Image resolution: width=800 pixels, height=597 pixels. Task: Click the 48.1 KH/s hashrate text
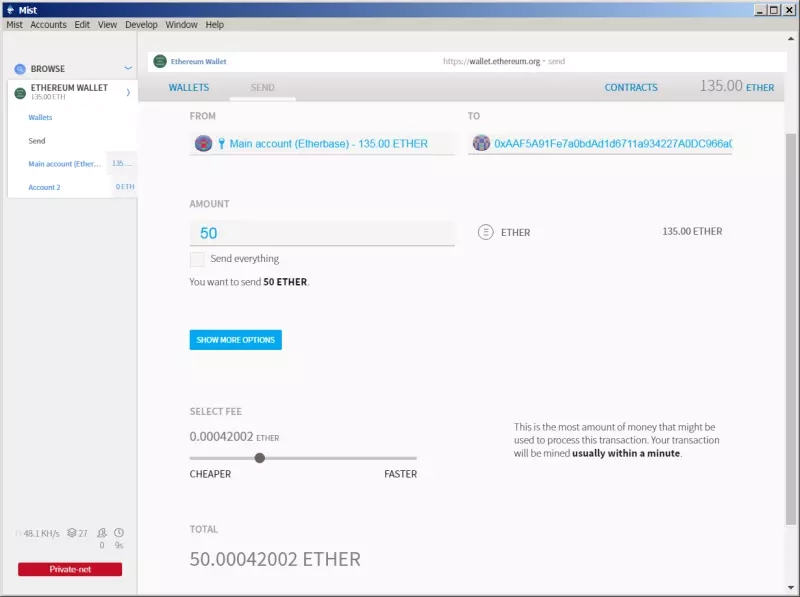tap(41, 533)
